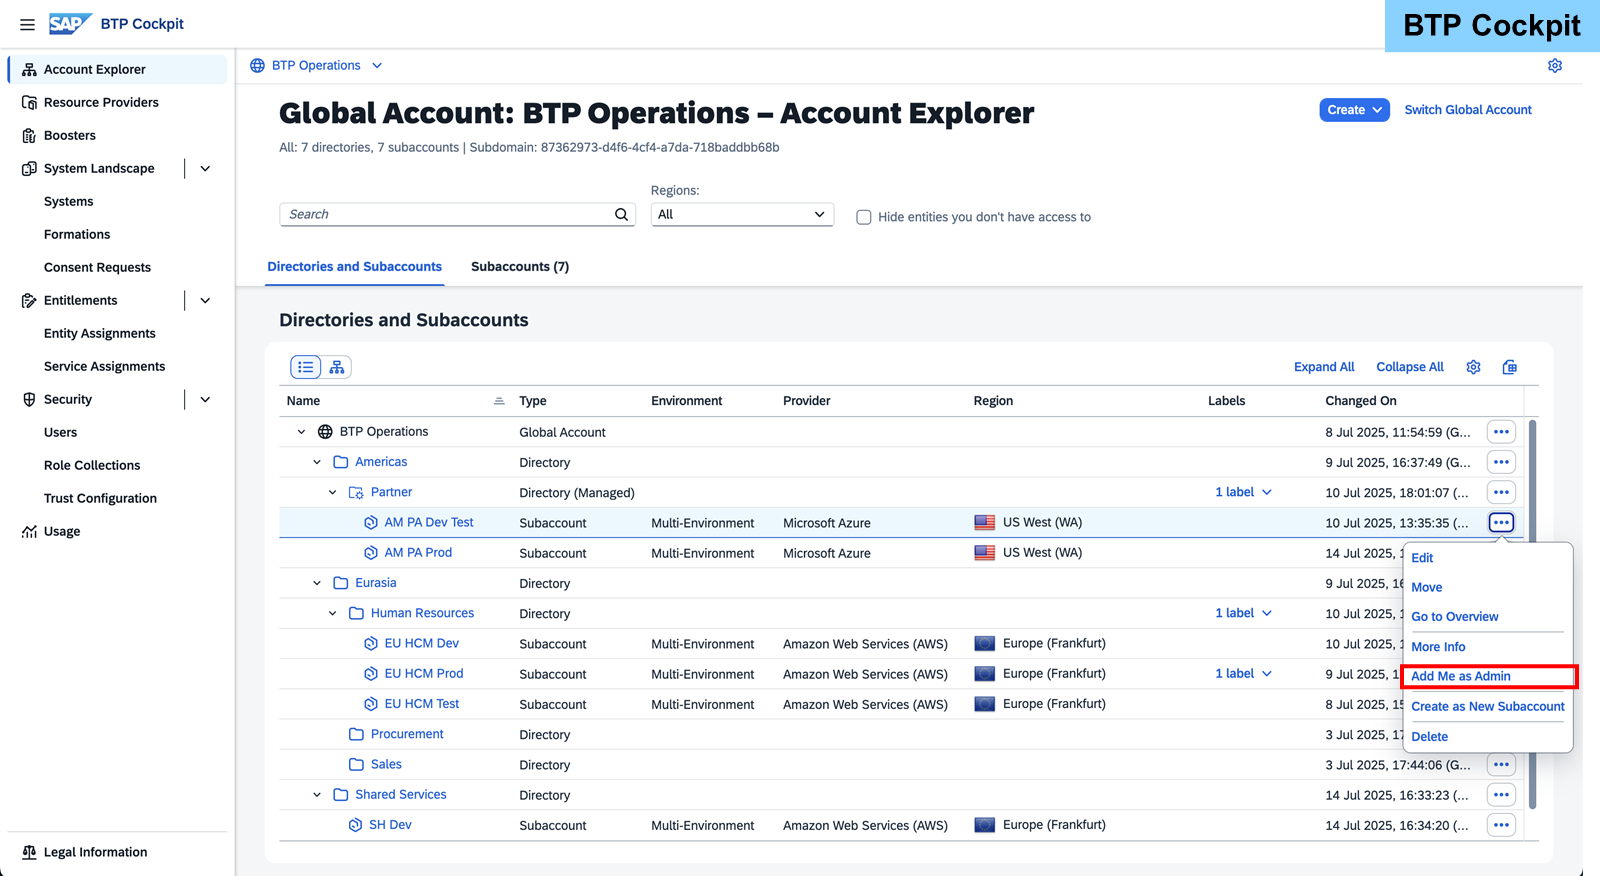Open the SH Dev subaccount
This screenshot has height=876, width=1600.
pyautogui.click(x=390, y=825)
